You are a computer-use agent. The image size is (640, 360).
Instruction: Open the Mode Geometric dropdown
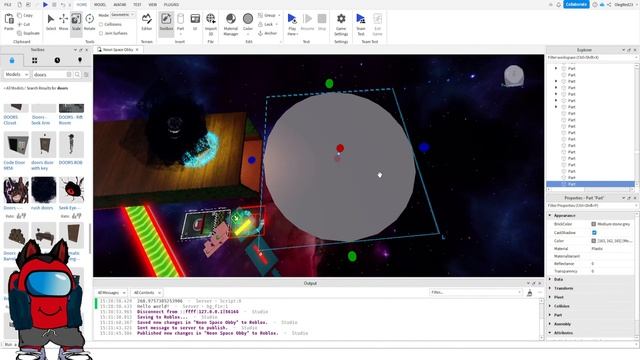tap(122, 15)
